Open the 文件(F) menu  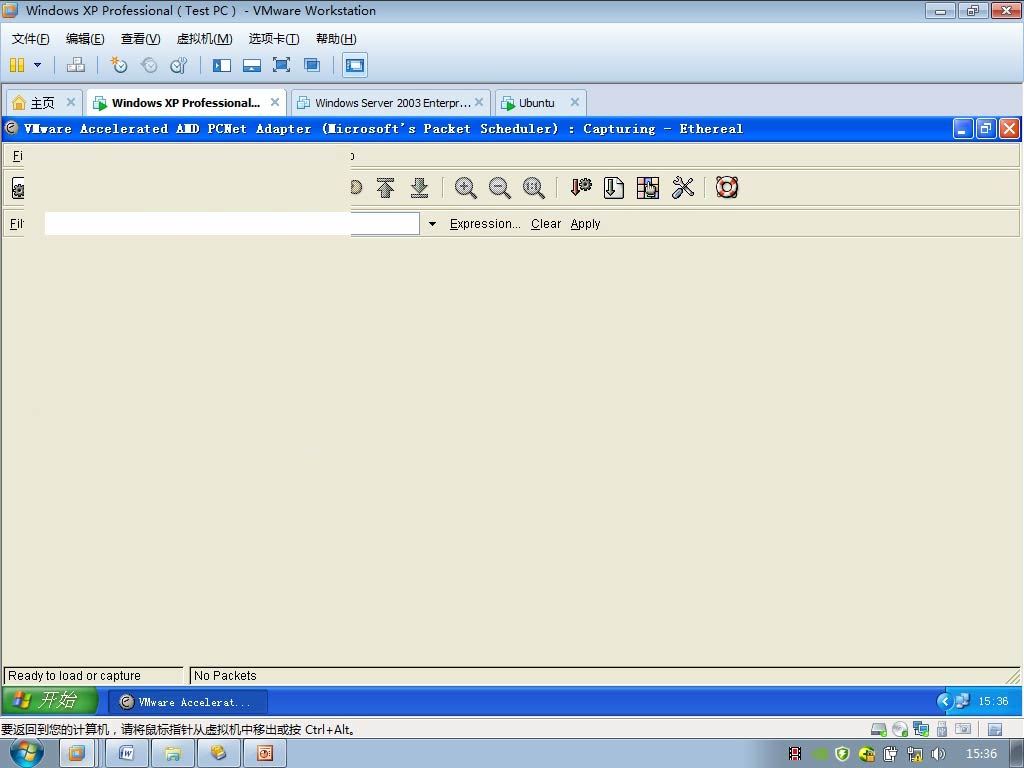pyautogui.click(x=31, y=39)
